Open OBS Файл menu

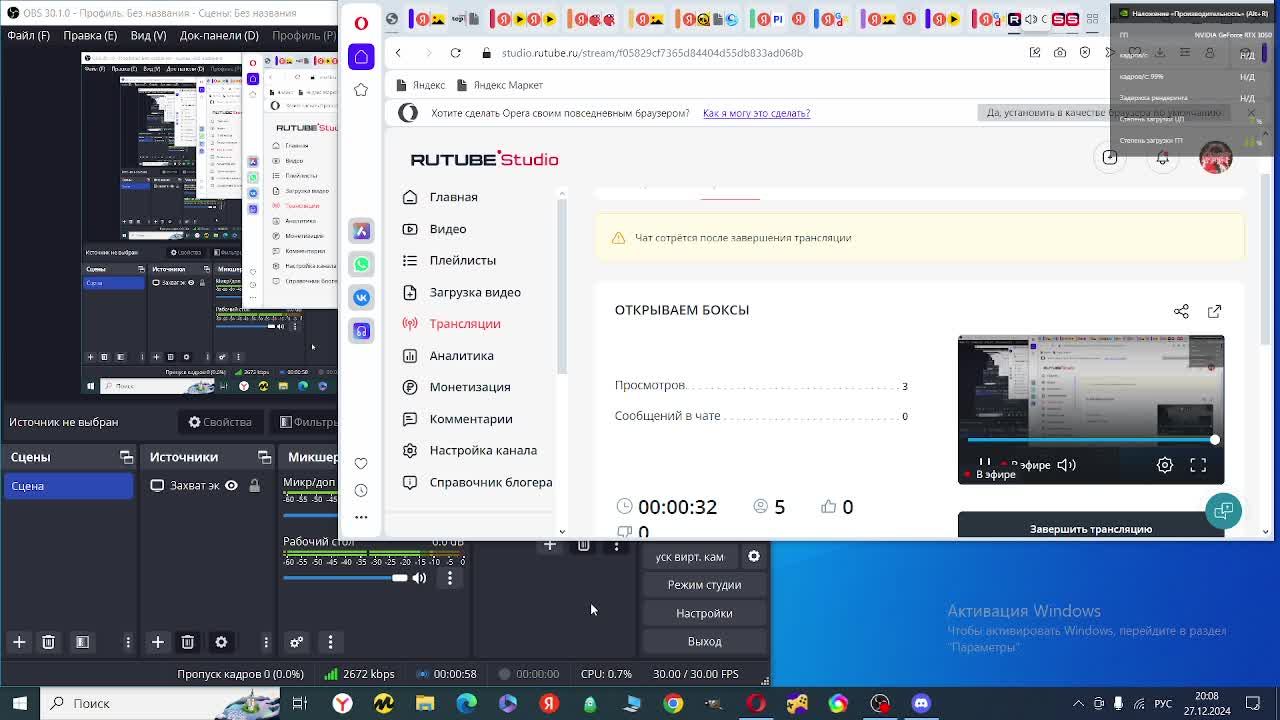[28, 35]
